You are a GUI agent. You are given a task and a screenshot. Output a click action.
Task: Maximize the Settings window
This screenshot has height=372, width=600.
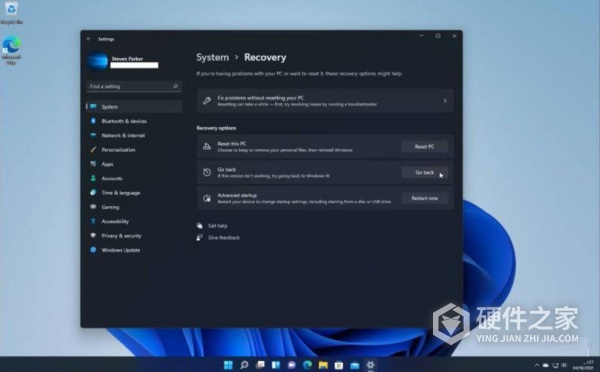(438, 36)
